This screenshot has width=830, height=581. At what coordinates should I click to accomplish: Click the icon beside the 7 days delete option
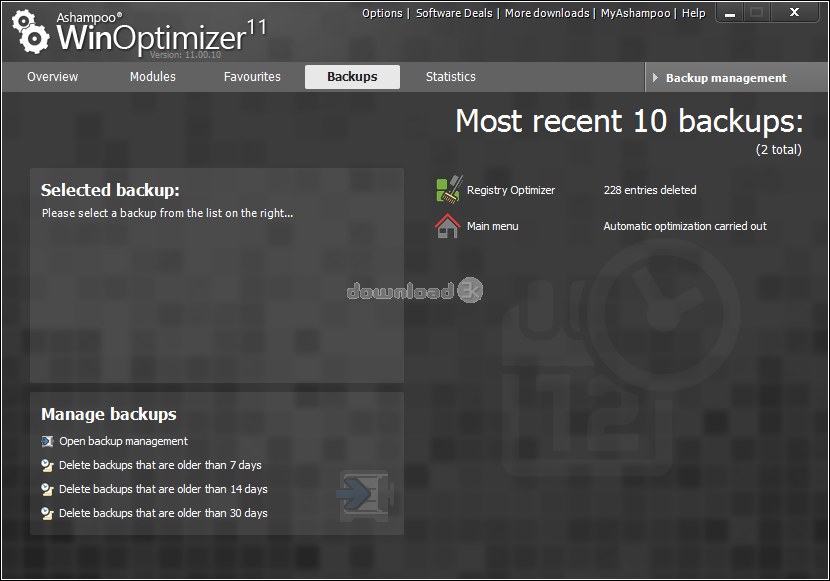(48, 465)
